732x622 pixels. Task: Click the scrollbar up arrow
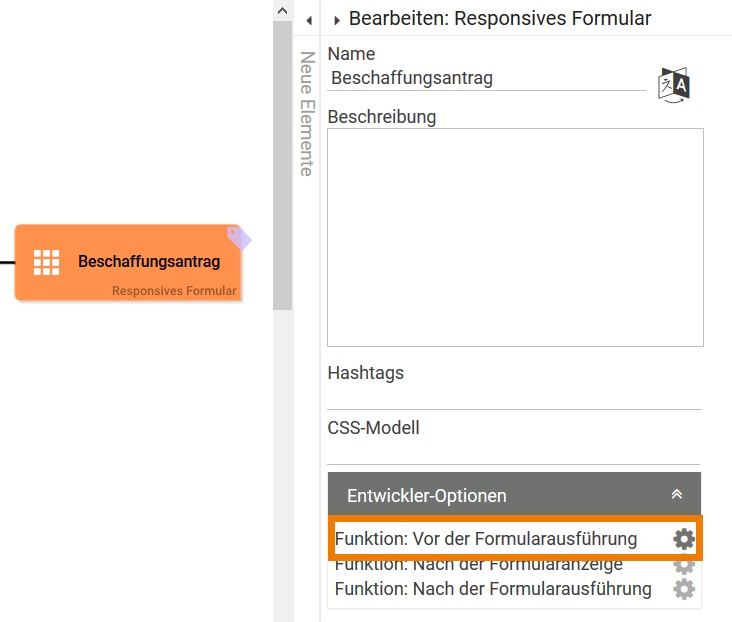[x=282, y=11]
